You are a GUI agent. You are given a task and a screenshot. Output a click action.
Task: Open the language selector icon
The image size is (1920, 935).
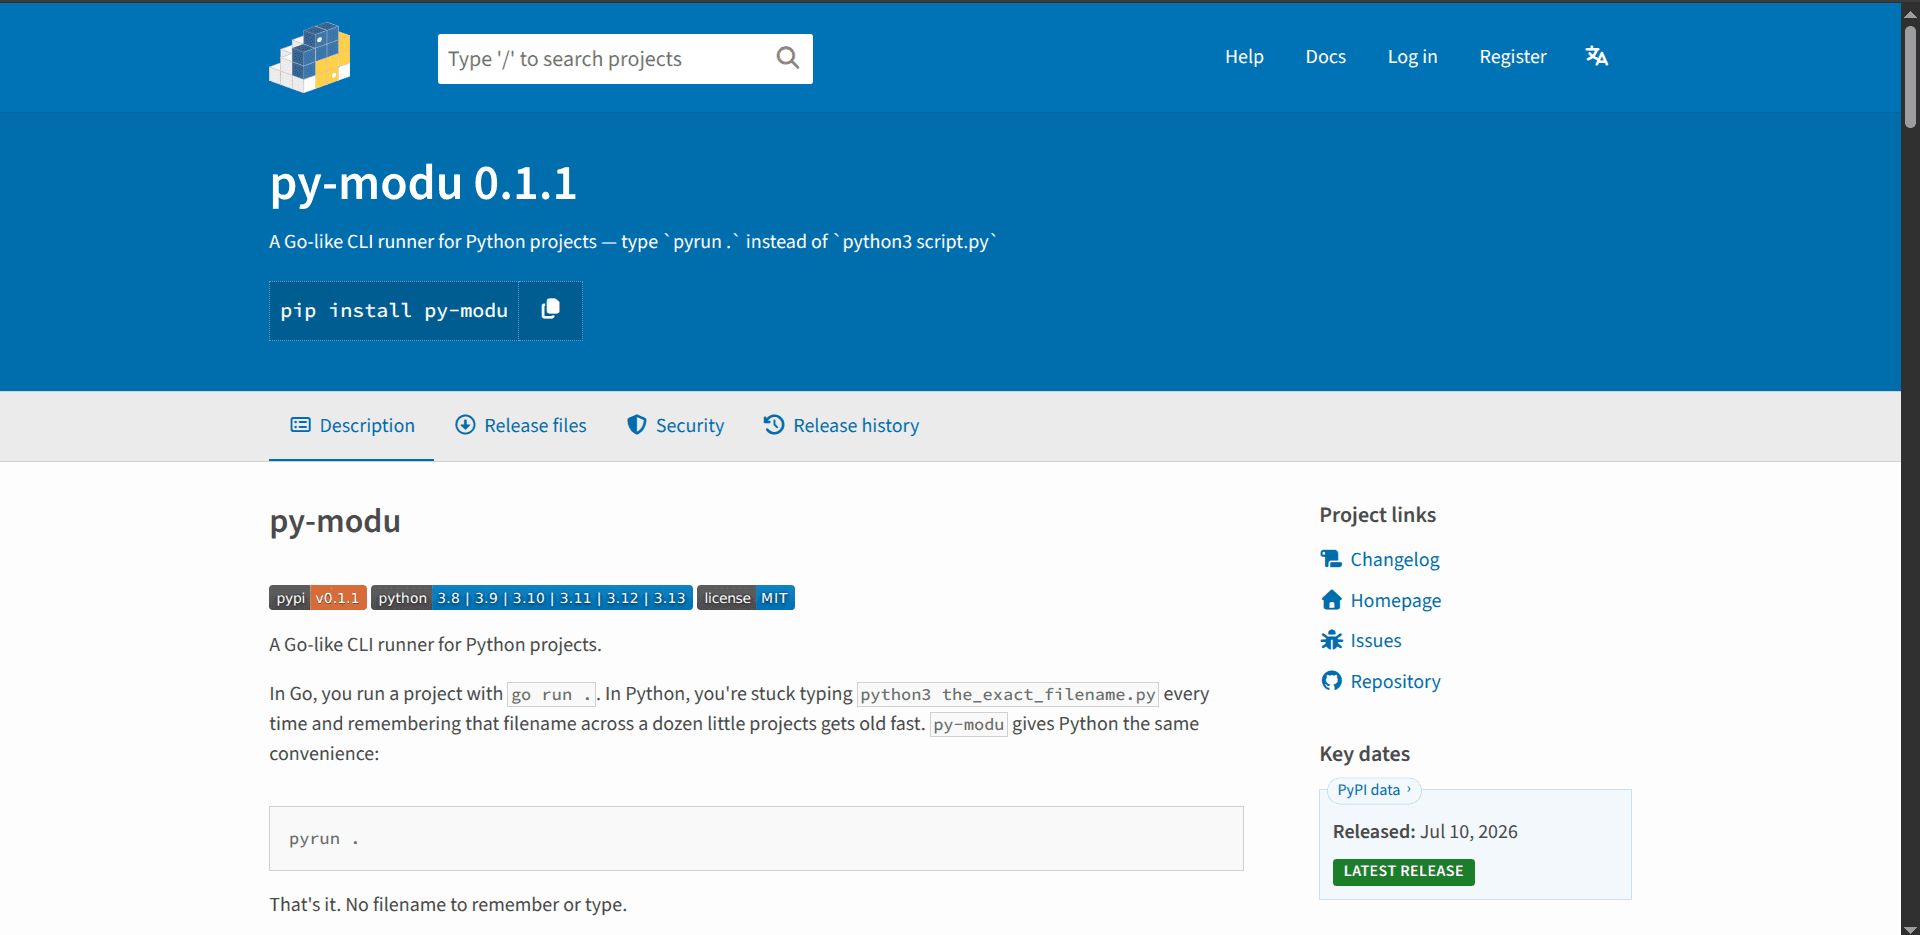[x=1597, y=56]
